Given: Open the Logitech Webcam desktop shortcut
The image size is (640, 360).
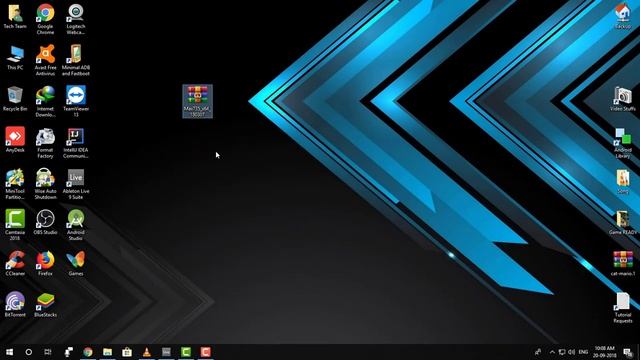Looking at the screenshot, I should (x=76, y=19).
